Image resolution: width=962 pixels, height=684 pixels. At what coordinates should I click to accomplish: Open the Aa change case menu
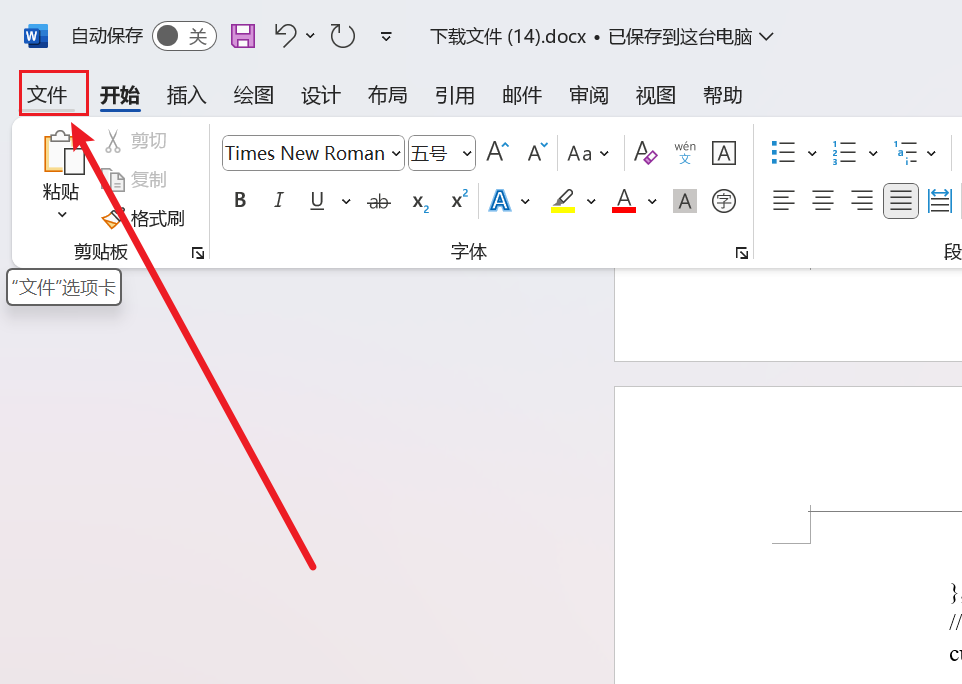[588, 153]
